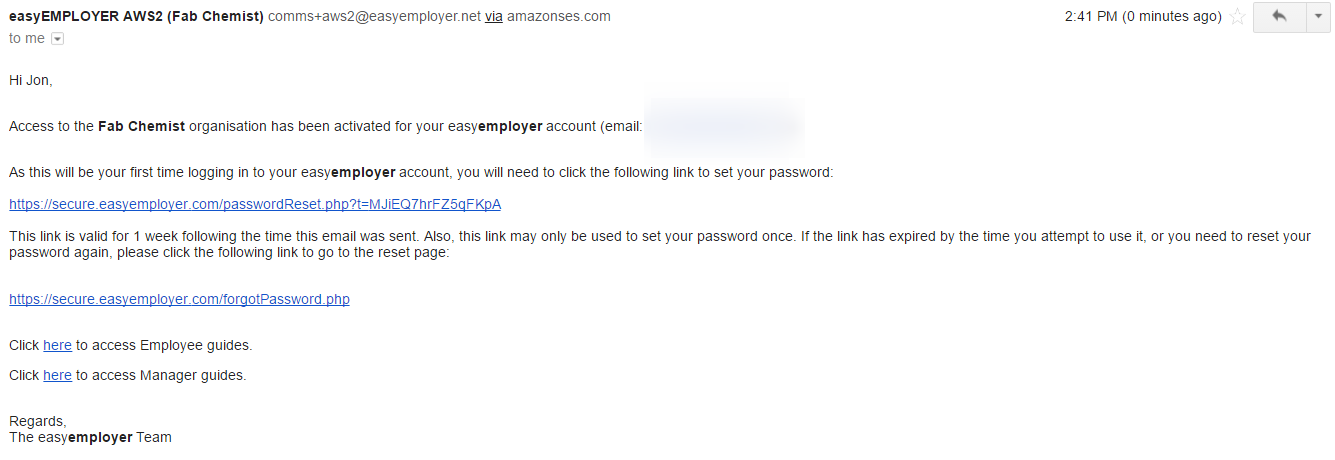This screenshot has width=1335, height=460.
Task: Open the More options arrow beside Reply
Action: [x=1318, y=17]
